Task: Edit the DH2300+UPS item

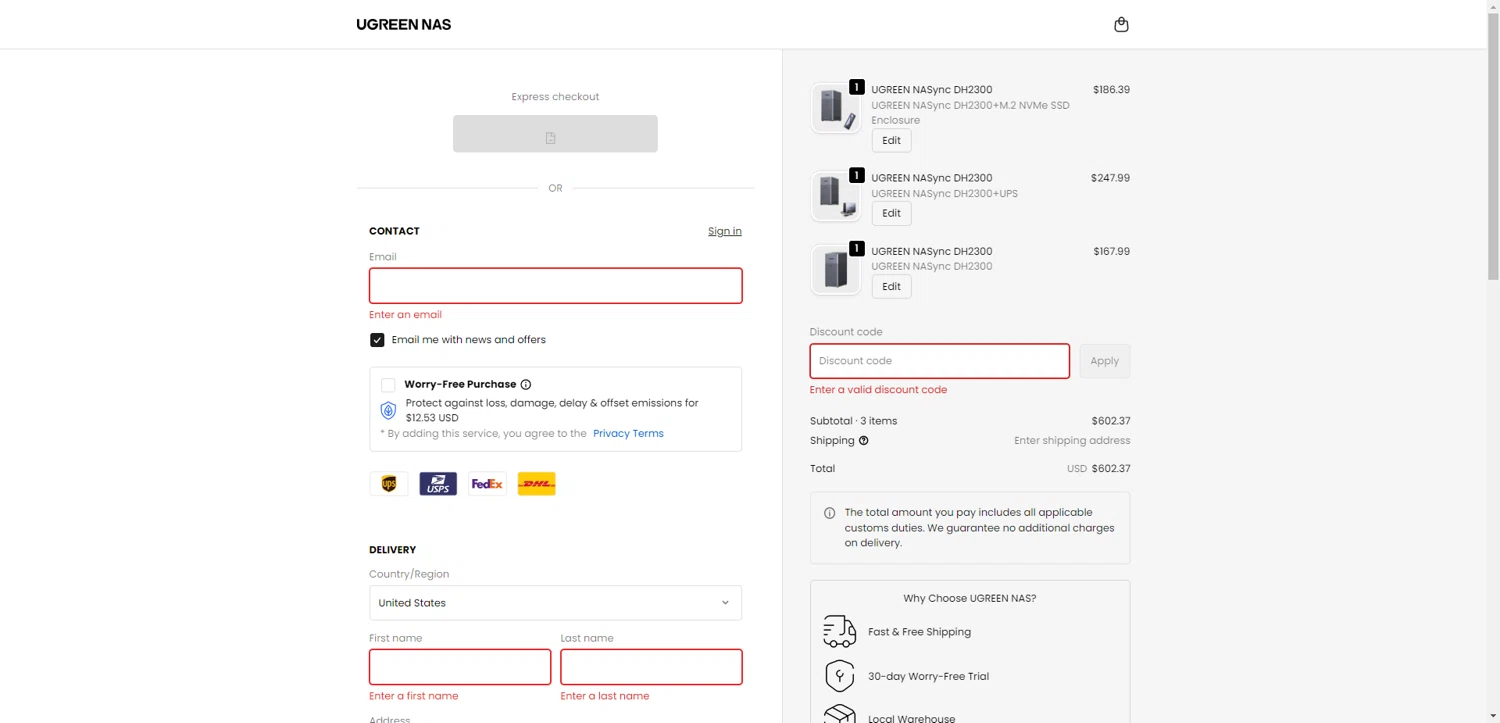Action: point(891,213)
